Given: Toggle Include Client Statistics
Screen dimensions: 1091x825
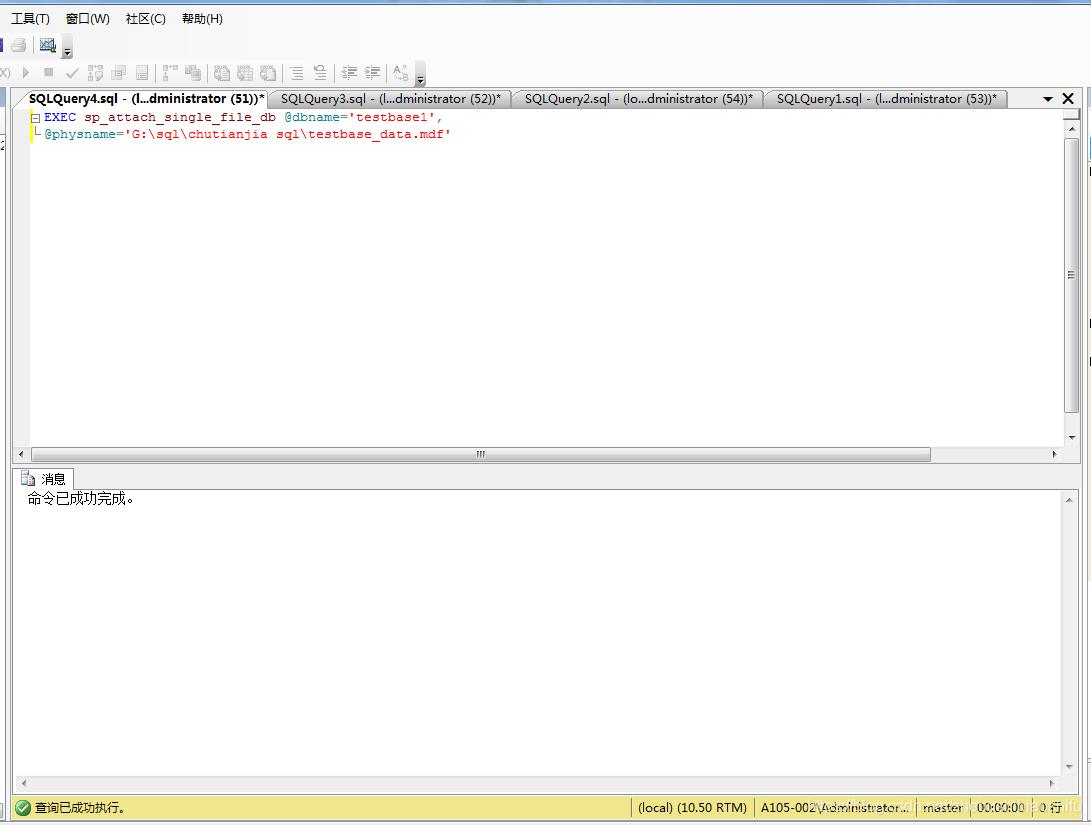Looking at the screenshot, I should pyautogui.click(x=193, y=73).
